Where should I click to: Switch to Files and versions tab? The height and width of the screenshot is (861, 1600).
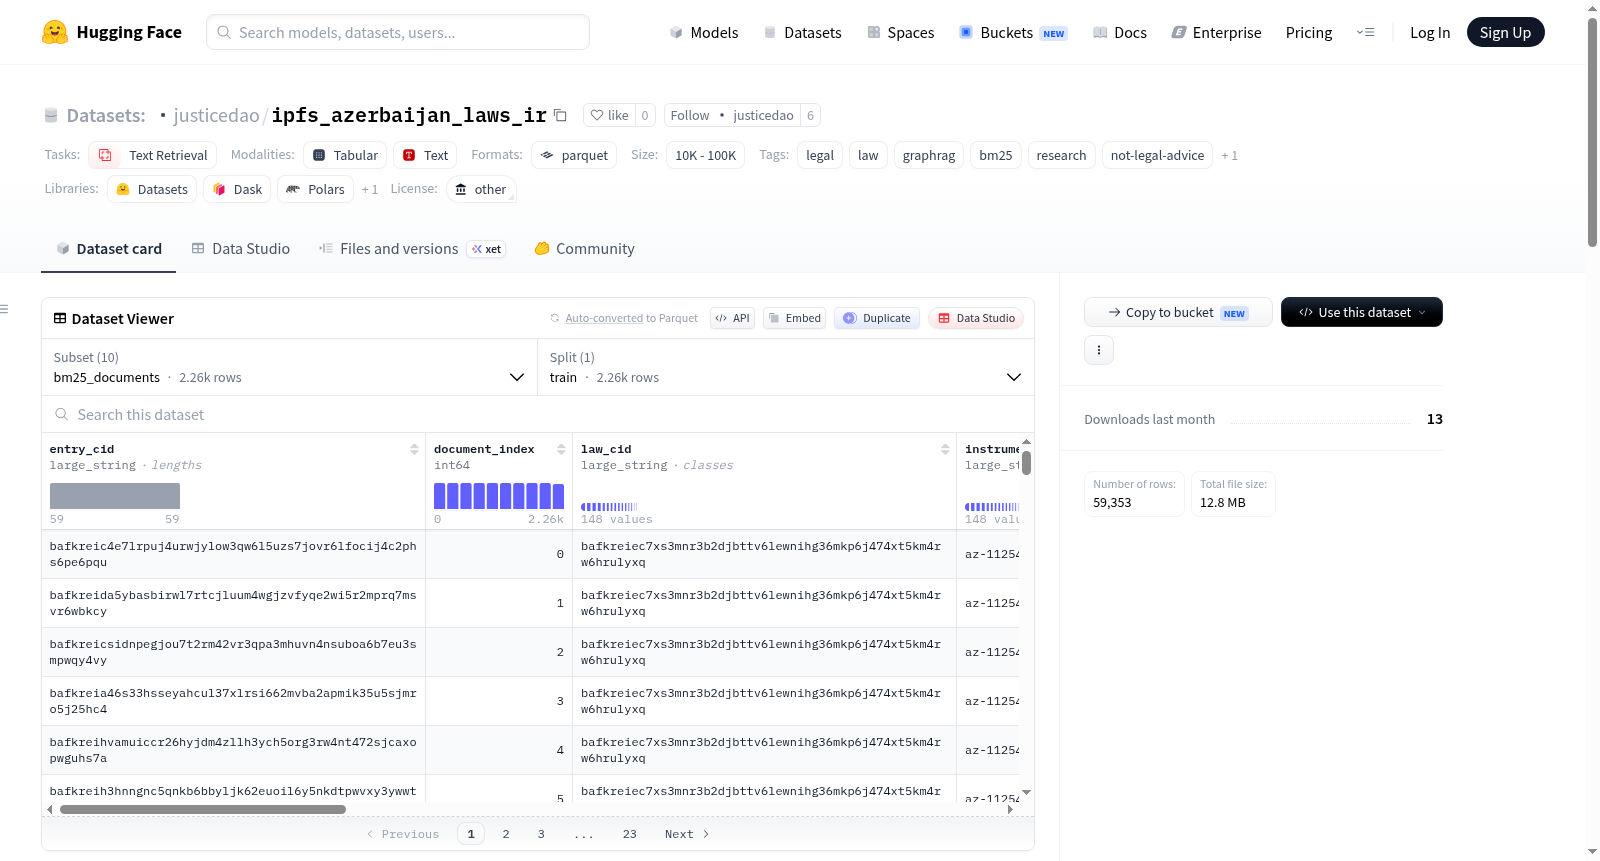pos(412,249)
